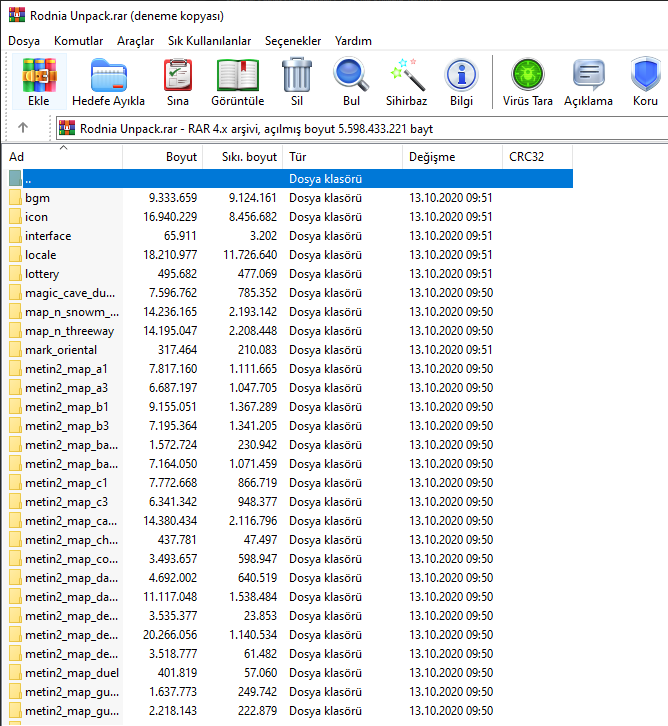Go up one level arrow

coord(23,127)
